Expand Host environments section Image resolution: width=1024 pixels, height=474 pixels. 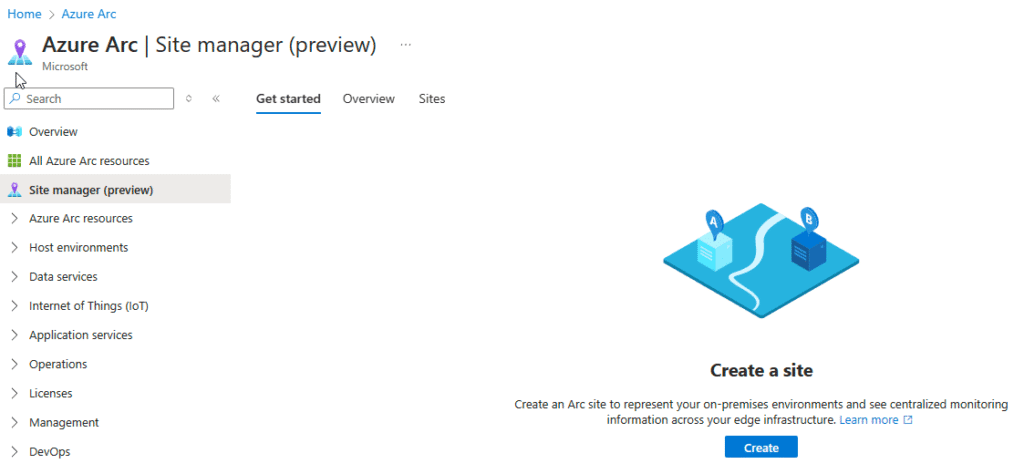(x=15, y=247)
